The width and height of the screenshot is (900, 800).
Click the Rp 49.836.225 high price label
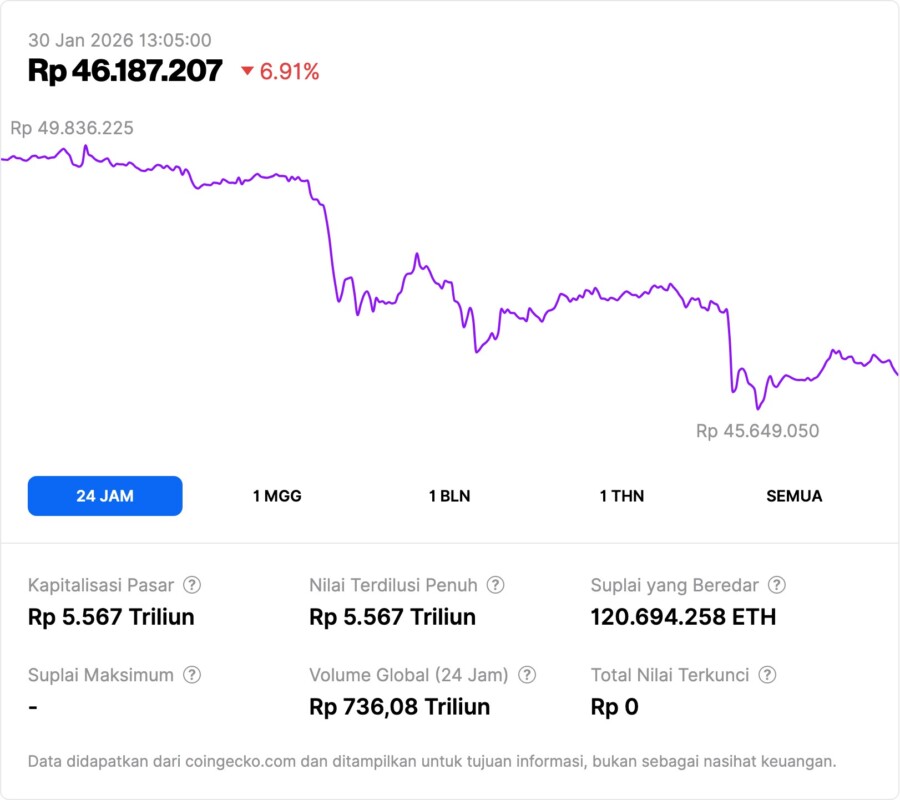pyautogui.click(x=72, y=128)
